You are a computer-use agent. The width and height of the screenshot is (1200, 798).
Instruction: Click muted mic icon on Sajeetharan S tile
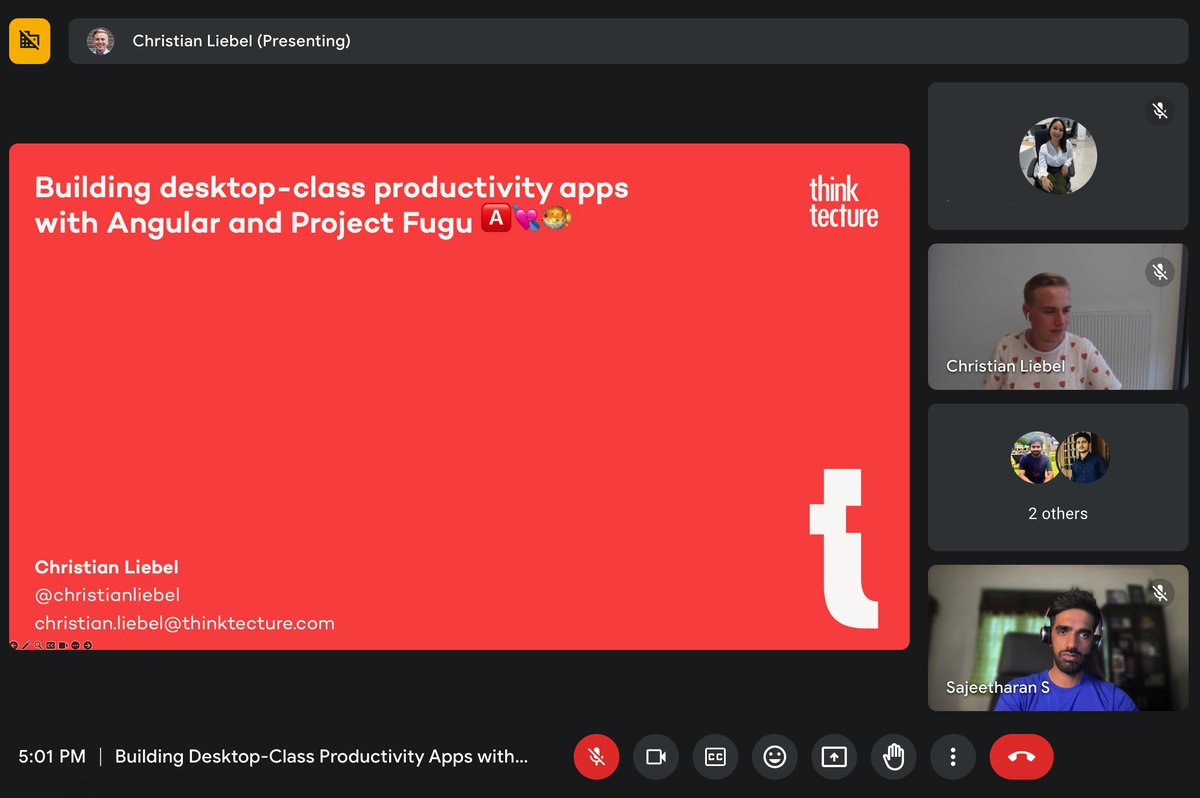(1159, 593)
